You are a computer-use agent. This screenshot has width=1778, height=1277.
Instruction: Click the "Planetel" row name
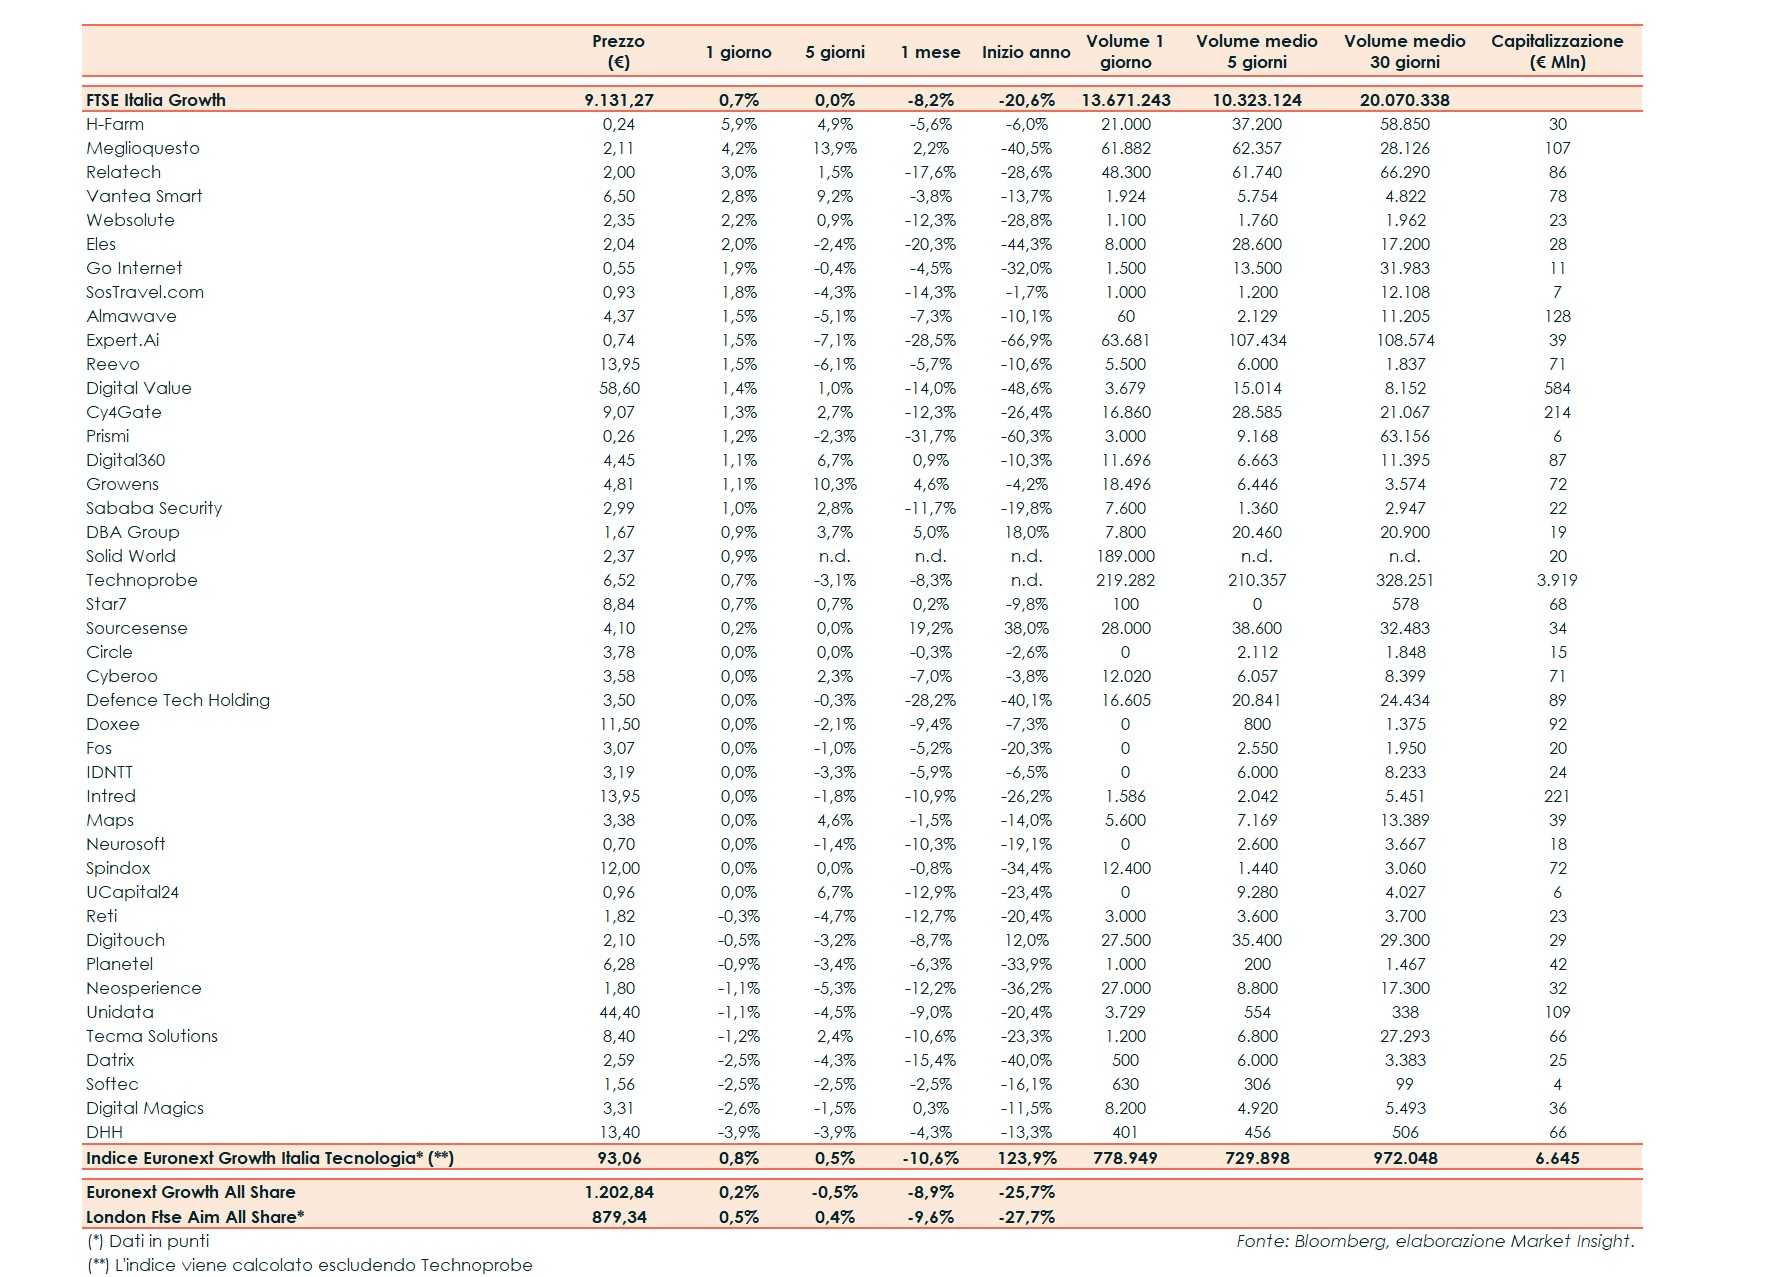coord(120,964)
